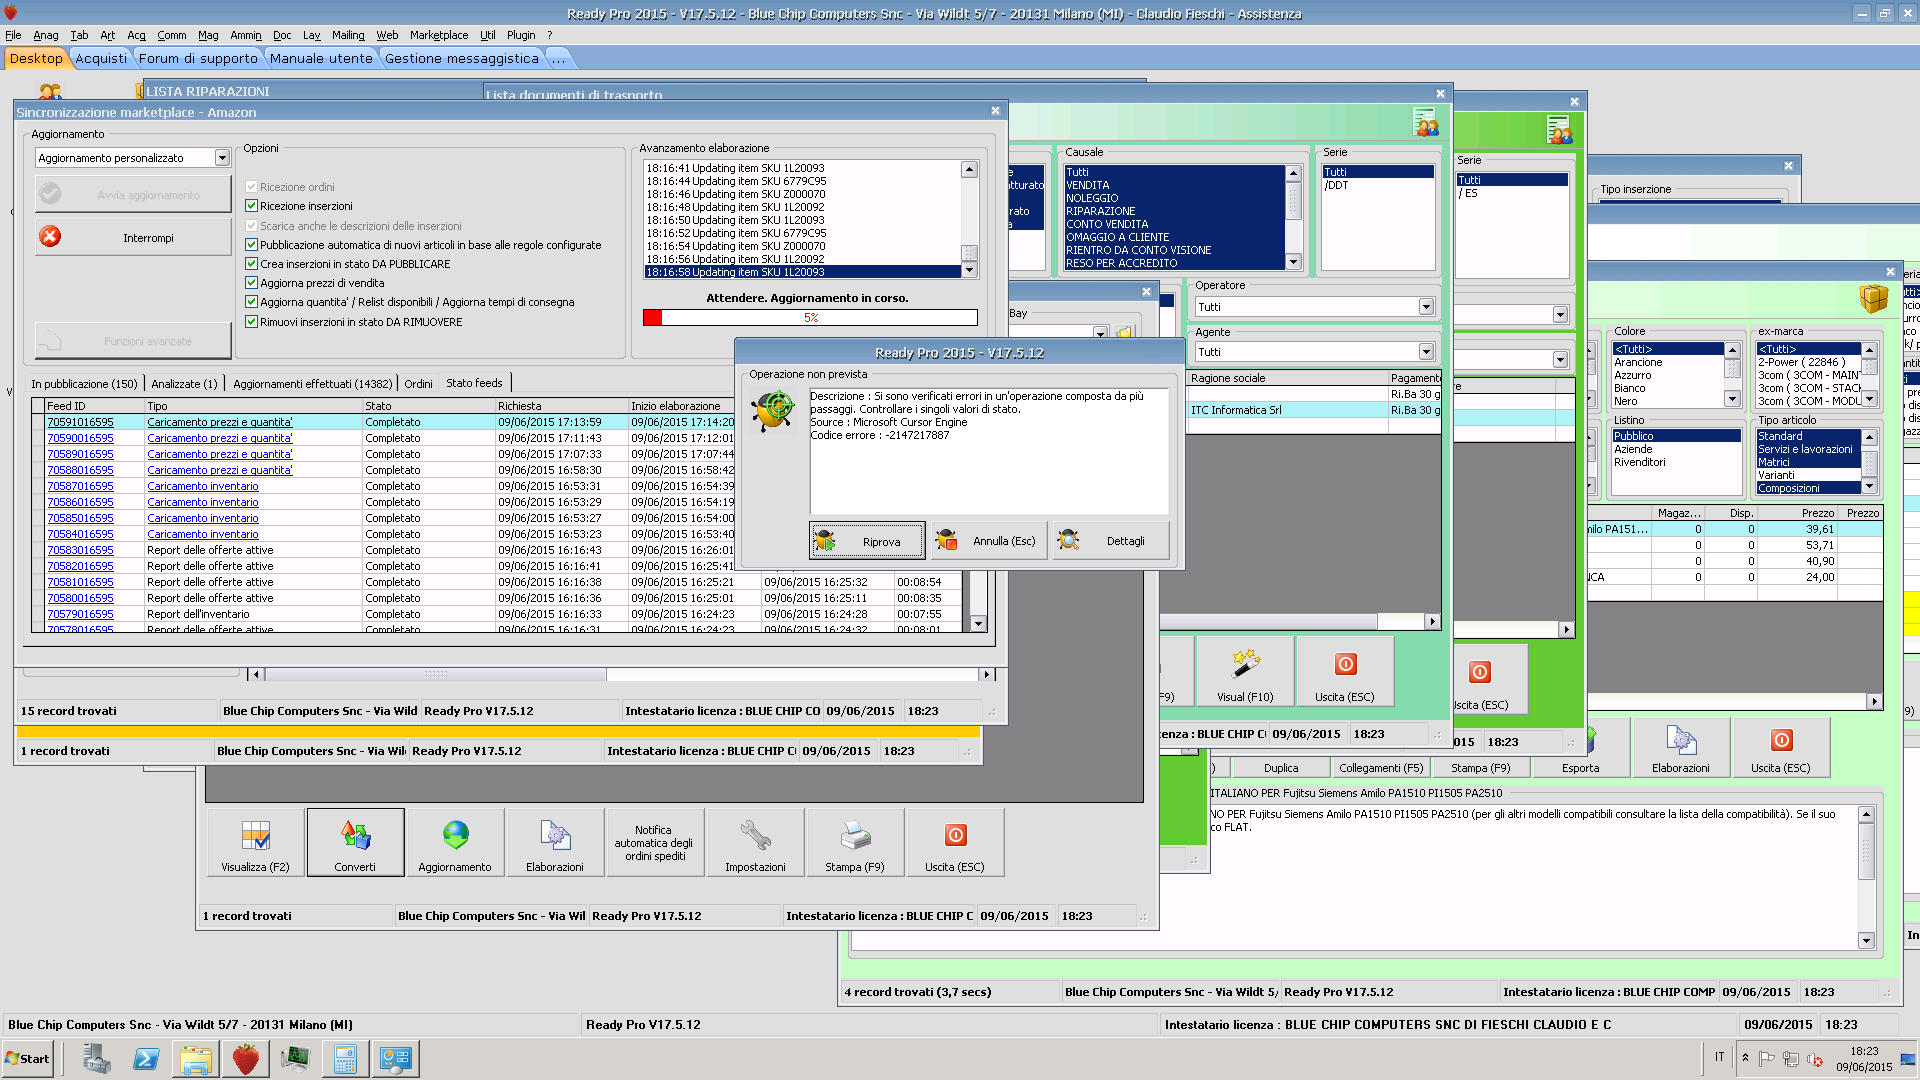The height and width of the screenshot is (1080, 1920).
Task: Open PowerShell icon in taskbar
Action: point(146,1059)
